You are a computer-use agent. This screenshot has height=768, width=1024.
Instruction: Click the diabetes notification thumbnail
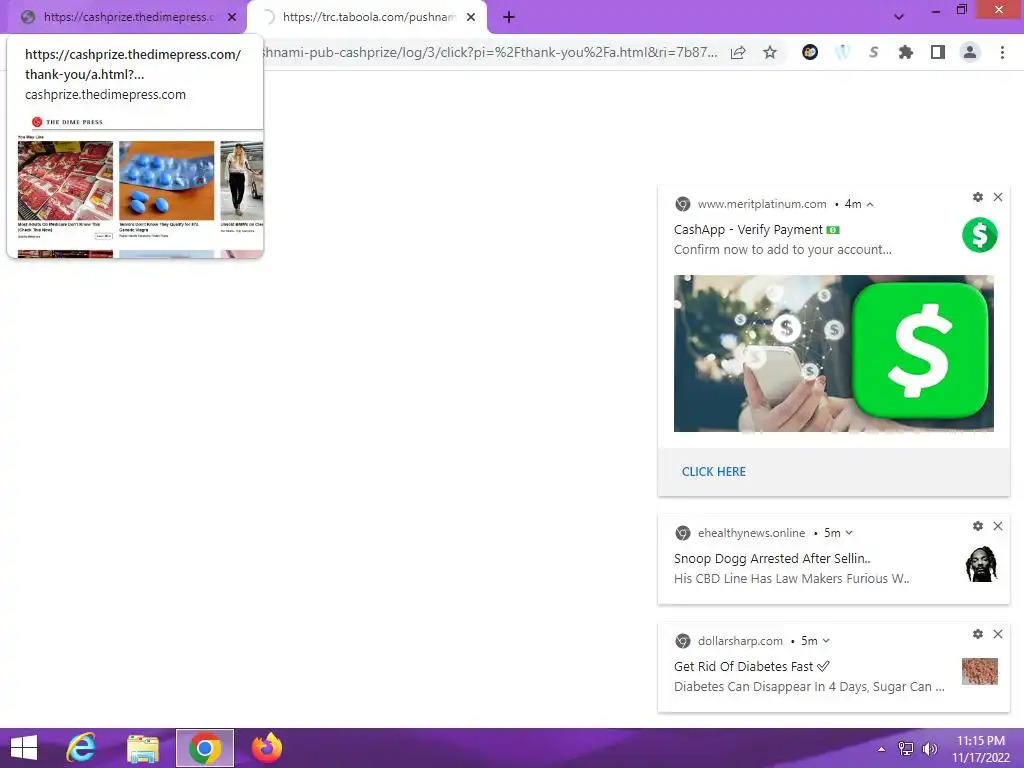click(980, 671)
